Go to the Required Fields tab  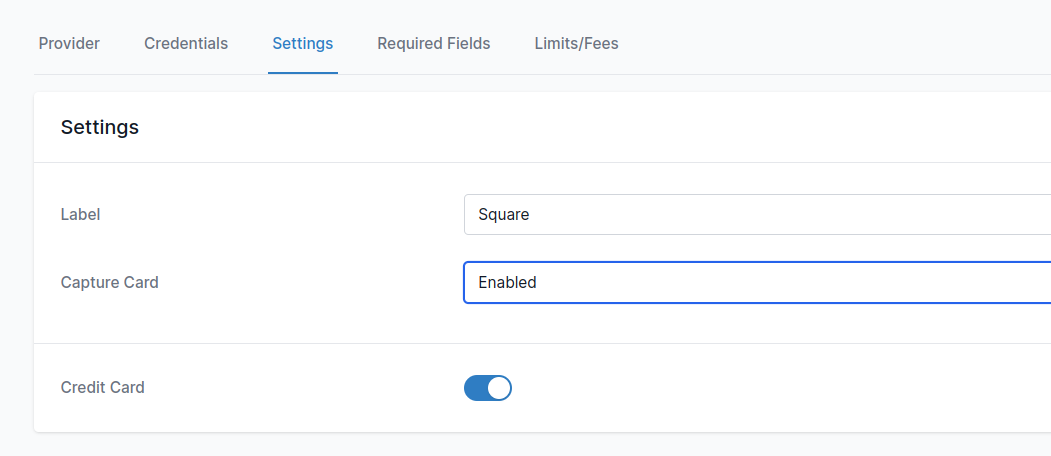pyautogui.click(x=434, y=44)
